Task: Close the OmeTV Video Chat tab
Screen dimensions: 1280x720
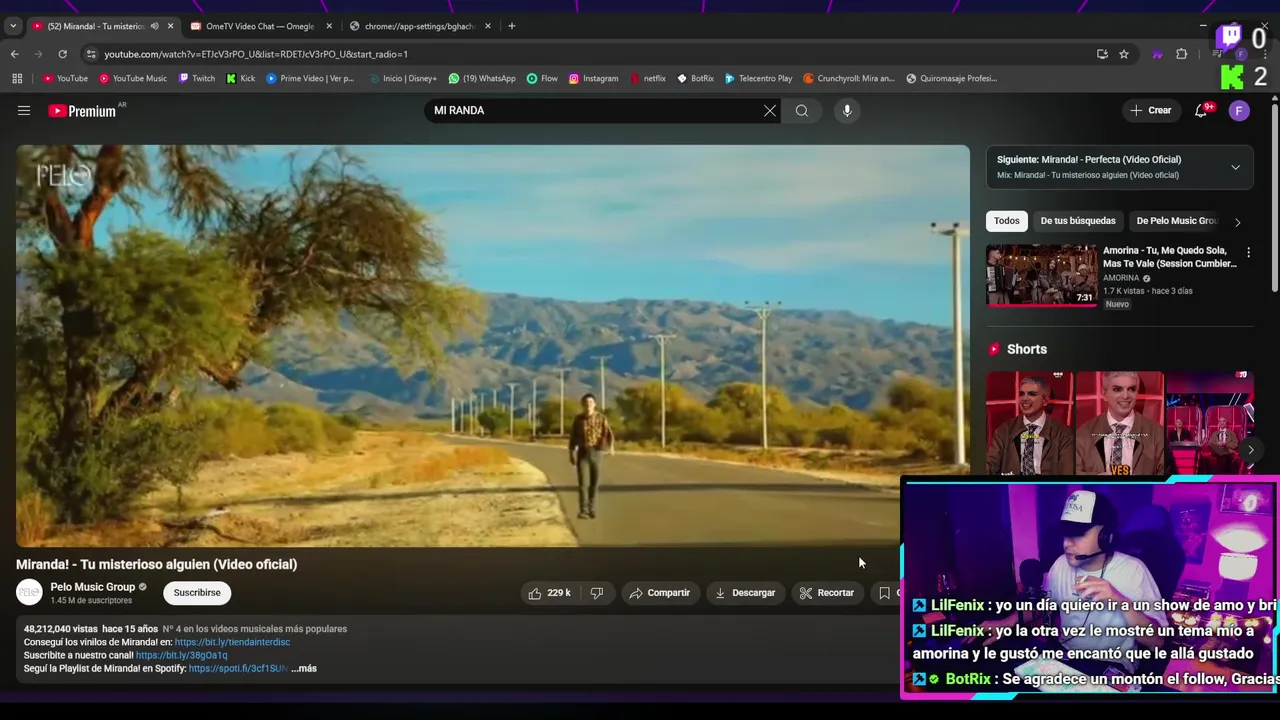Action: pos(329,26)
